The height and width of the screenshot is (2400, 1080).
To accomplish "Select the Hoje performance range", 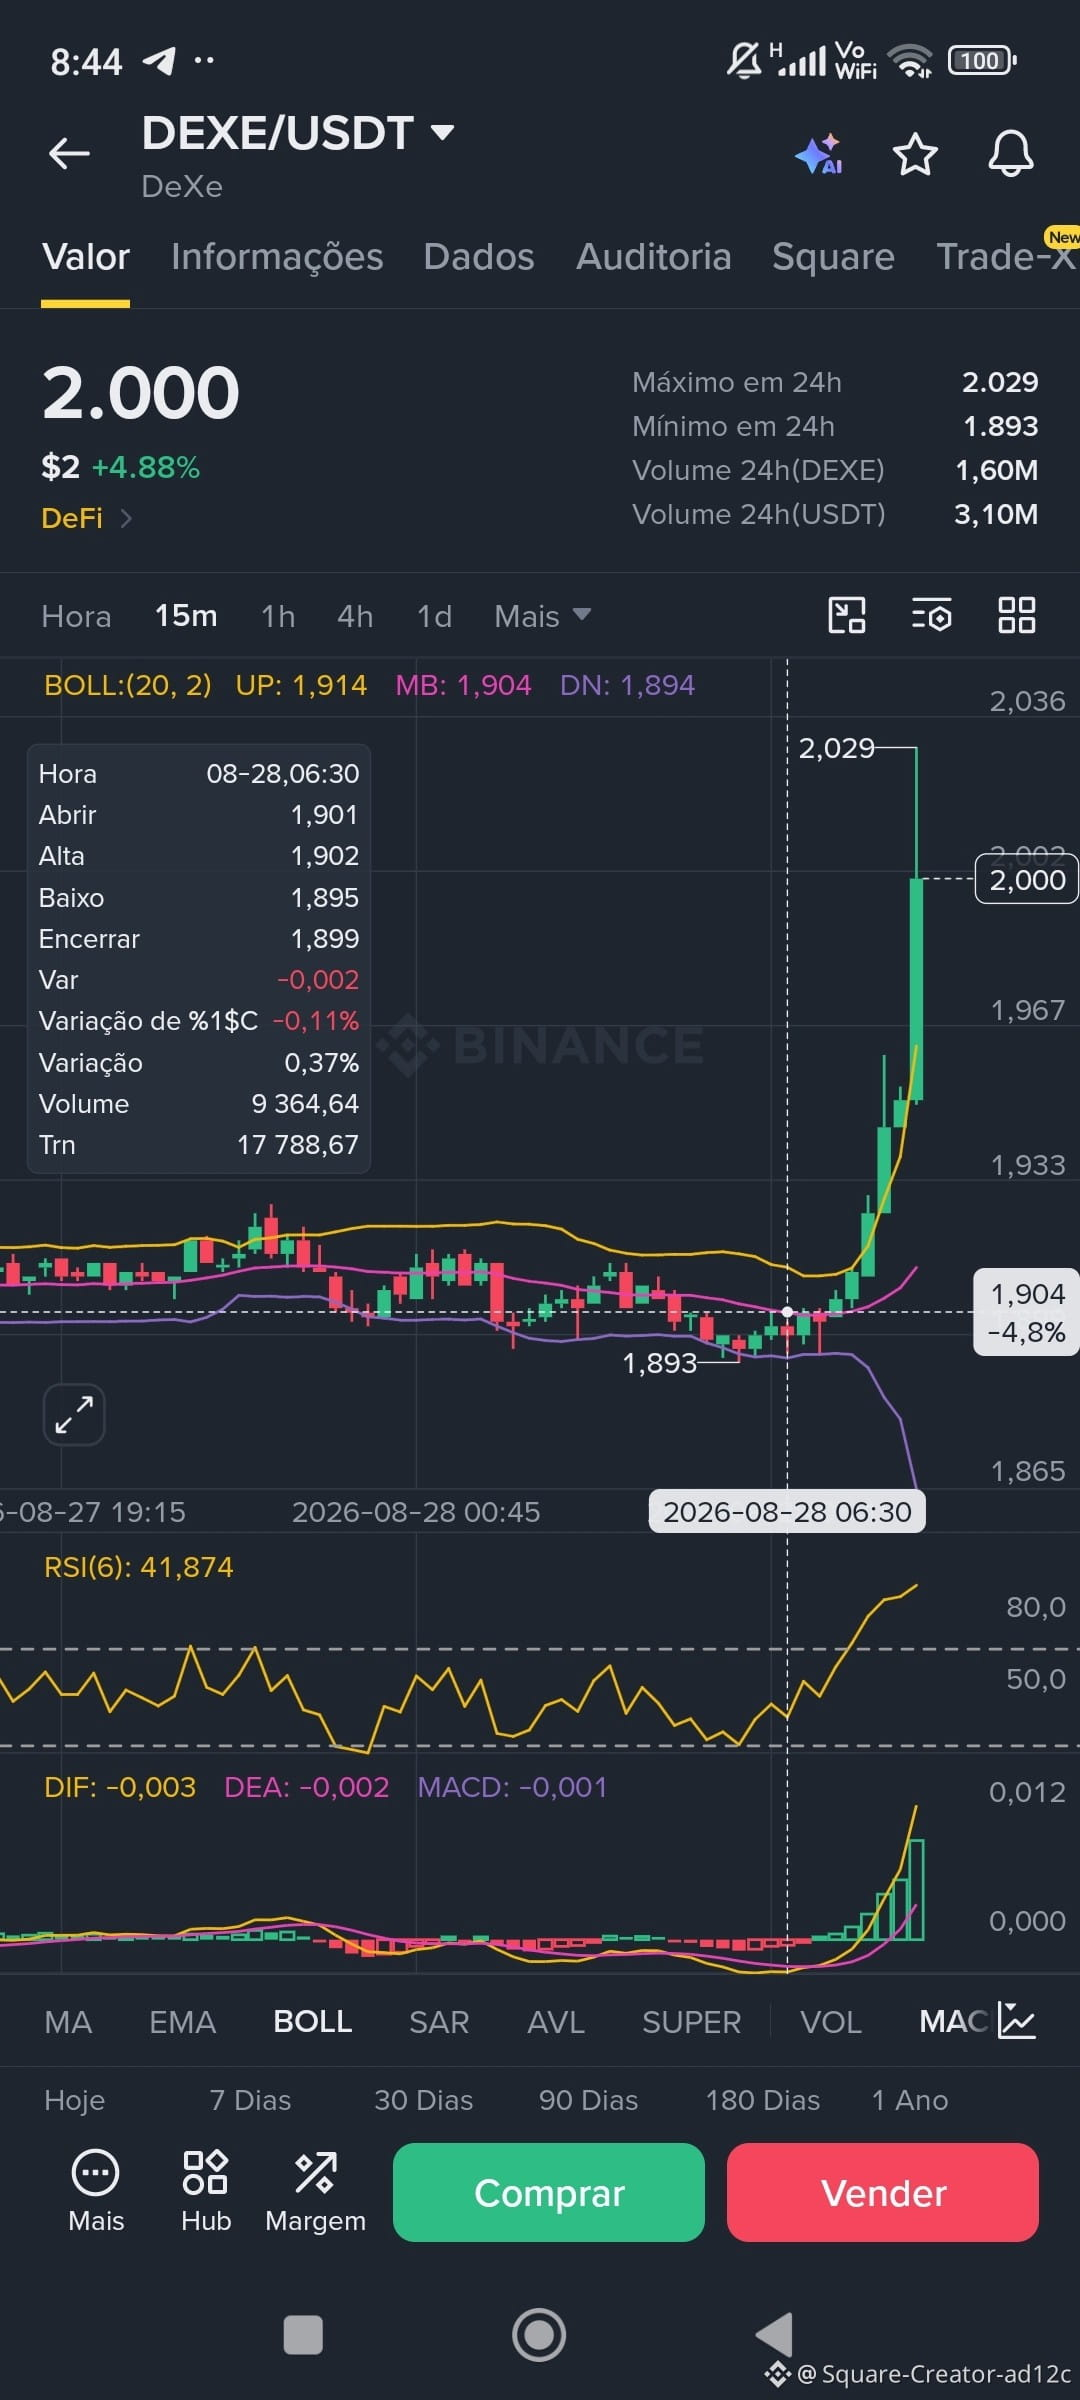I will (74, 2100).
